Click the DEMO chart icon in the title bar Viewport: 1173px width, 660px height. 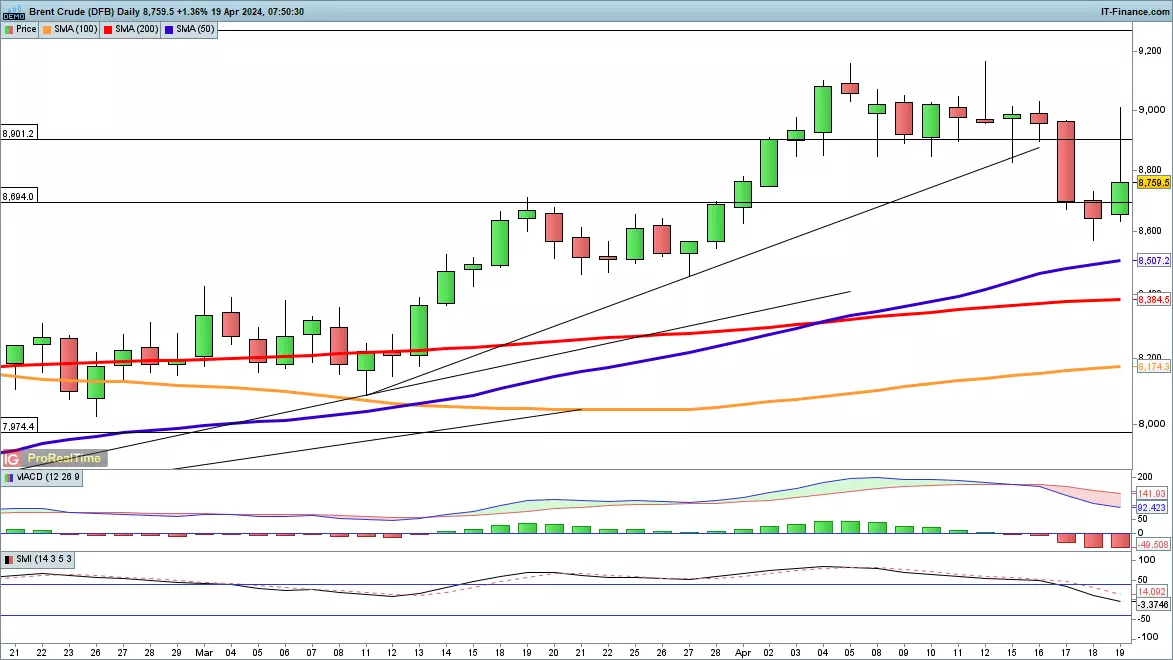[13, 12]
